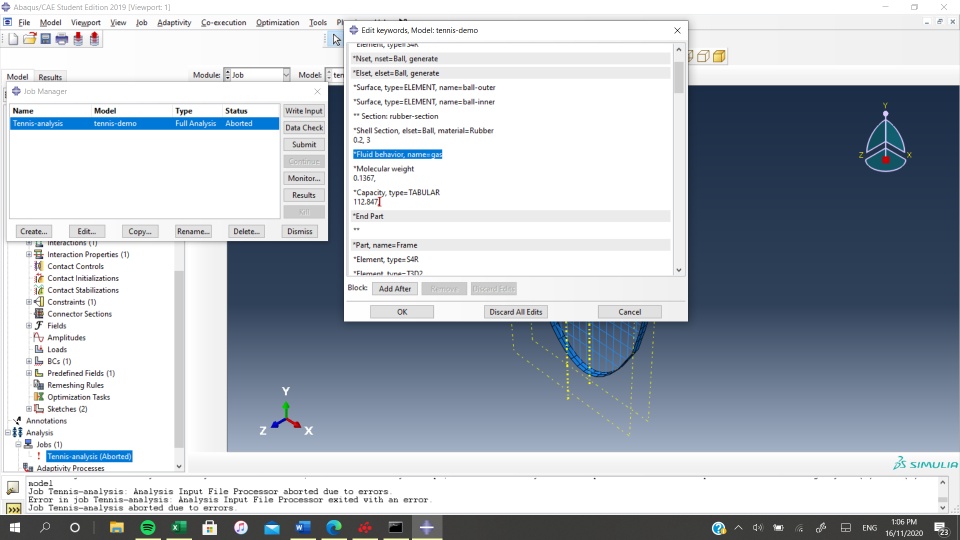Click Submit in Job Manager
This screenshot has width=960, height=540.
[304, 144]
